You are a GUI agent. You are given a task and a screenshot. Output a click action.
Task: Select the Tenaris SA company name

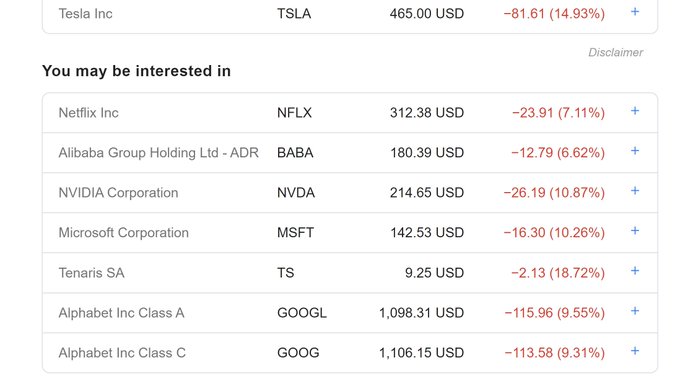(92, 273)
